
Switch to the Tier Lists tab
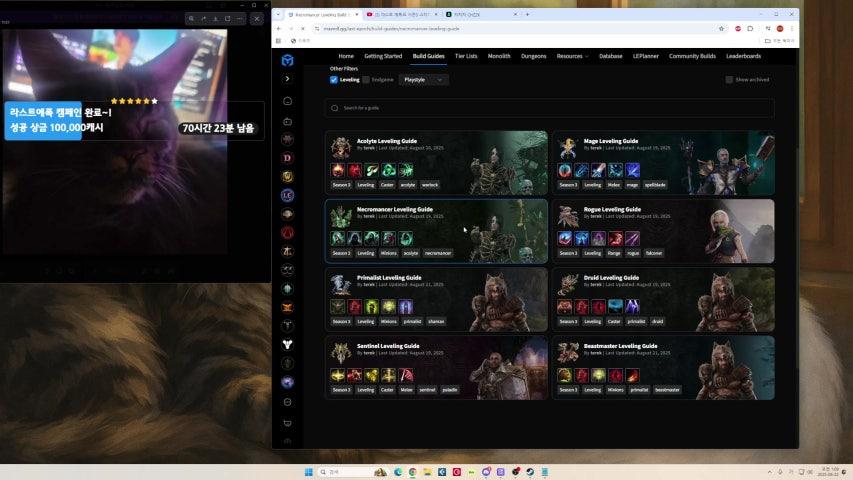pyautogui.click(x=466, y=56)
